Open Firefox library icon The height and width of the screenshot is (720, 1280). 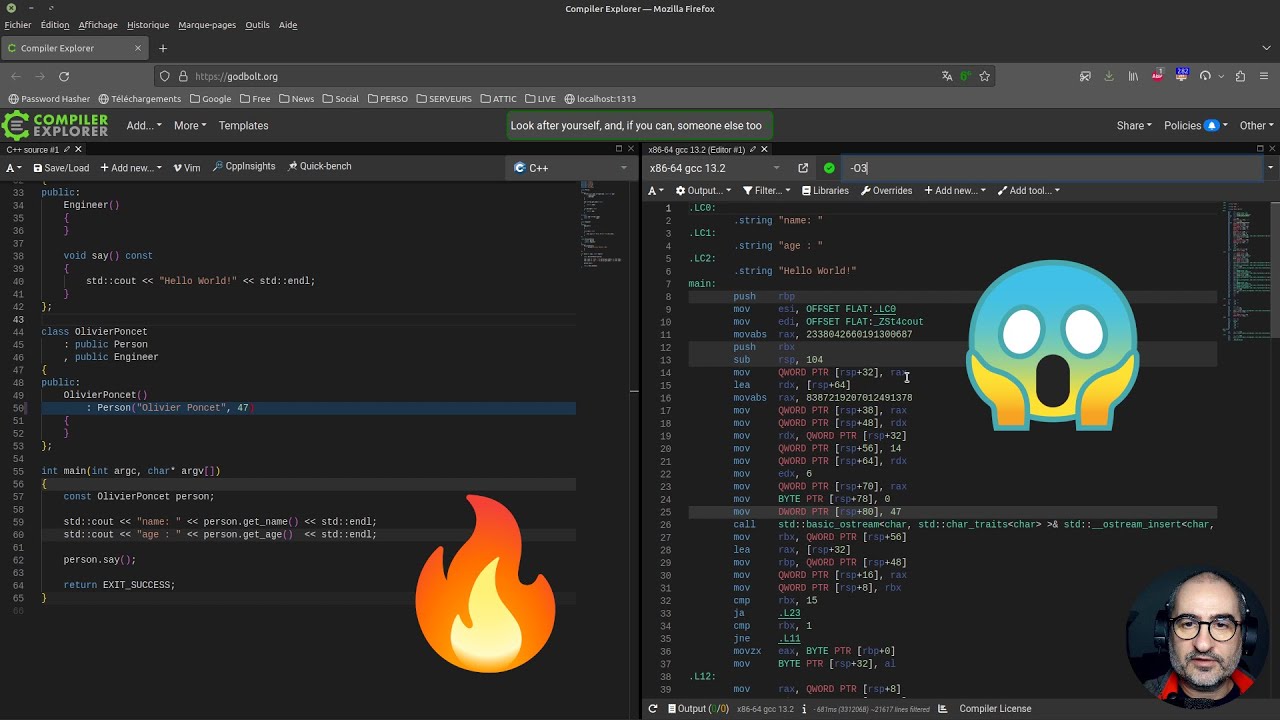(x=1133, y=76)
